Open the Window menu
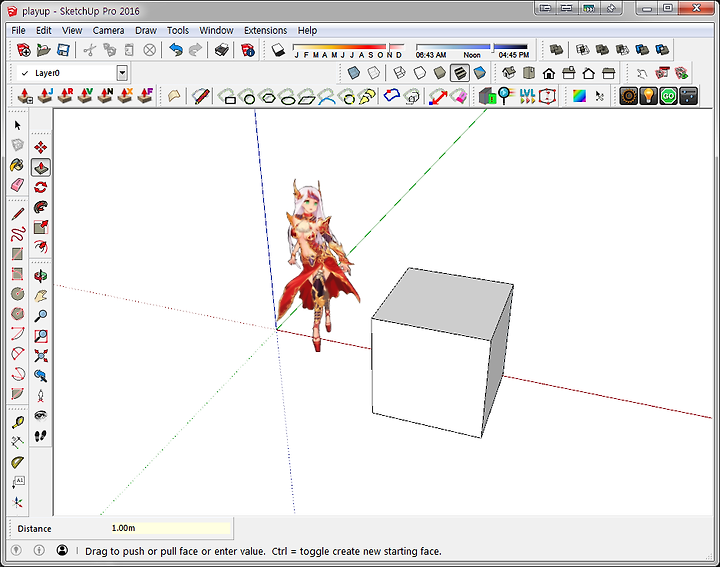Screen dimensions: 720x567 coord(216,30)
